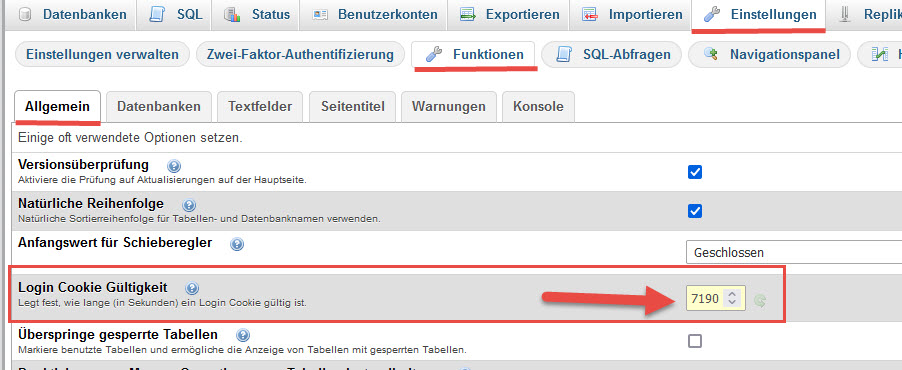Click the Exportieren arrow icon
The width and height of the screenshot is (902, 370).
pyautogui.click(x=468, y=14)
